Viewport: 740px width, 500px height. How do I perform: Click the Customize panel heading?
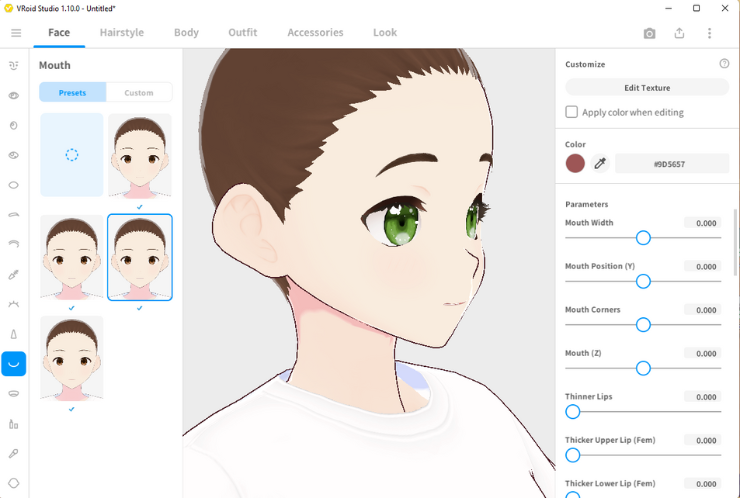pyautogui.click(x=585, y=64)
